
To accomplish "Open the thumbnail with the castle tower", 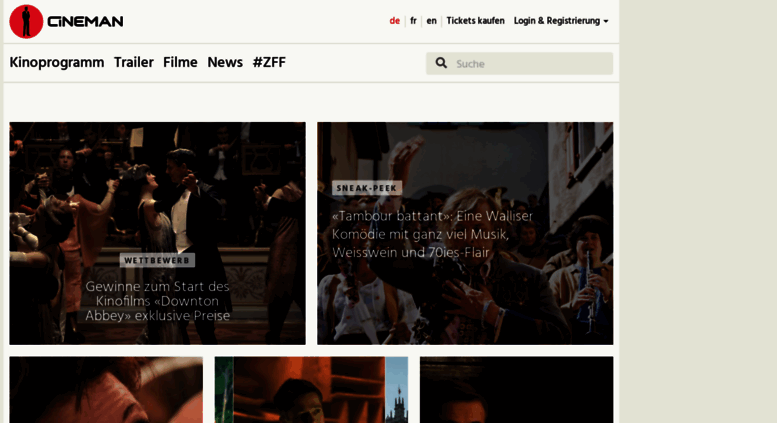I will click(x=311, y=389).
